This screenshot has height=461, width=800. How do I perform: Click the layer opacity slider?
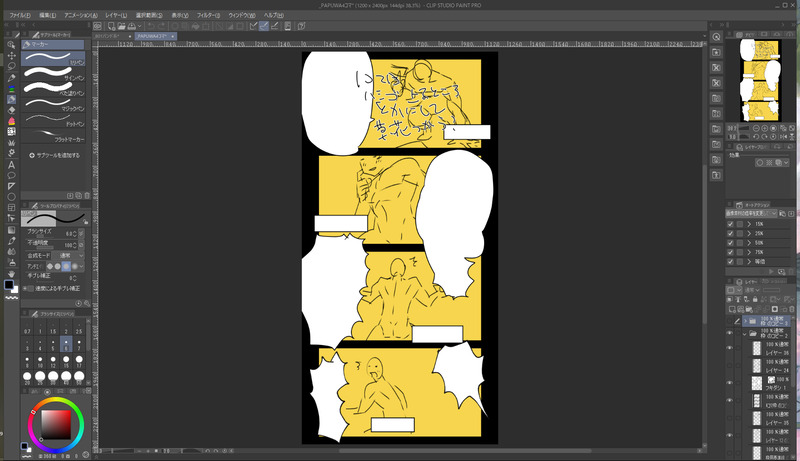click(771, 290)
